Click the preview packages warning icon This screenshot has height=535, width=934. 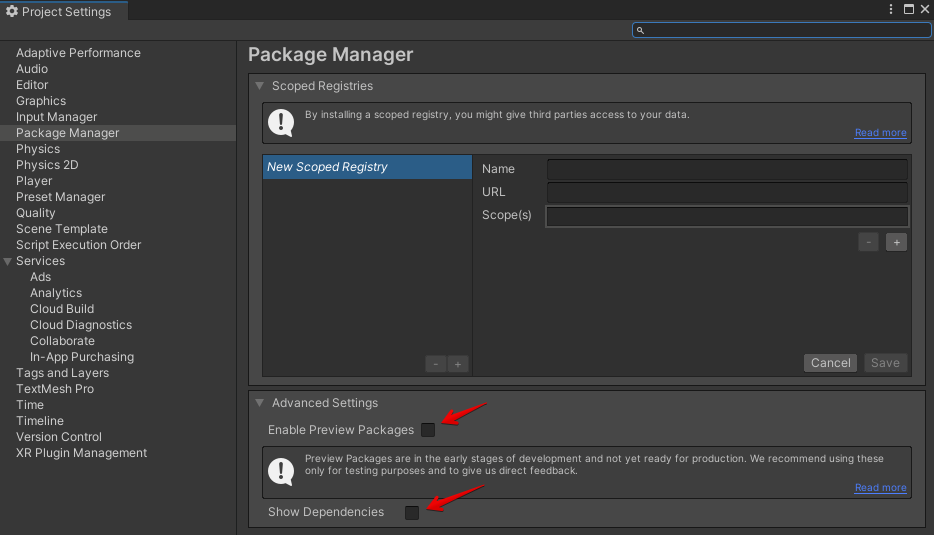pos(281,472)
